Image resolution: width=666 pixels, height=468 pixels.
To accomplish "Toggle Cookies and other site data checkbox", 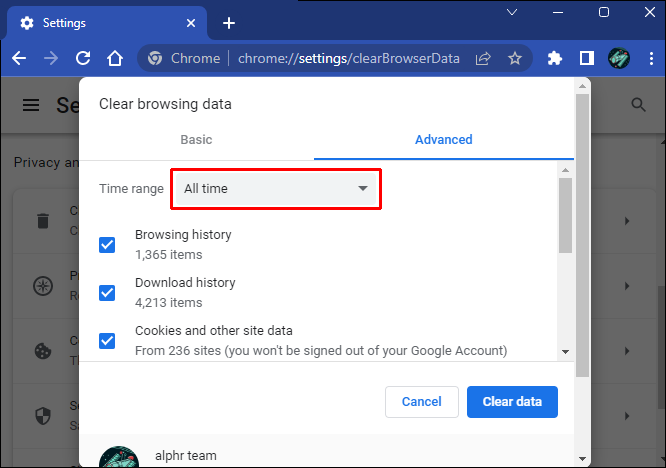I will 108,341.
